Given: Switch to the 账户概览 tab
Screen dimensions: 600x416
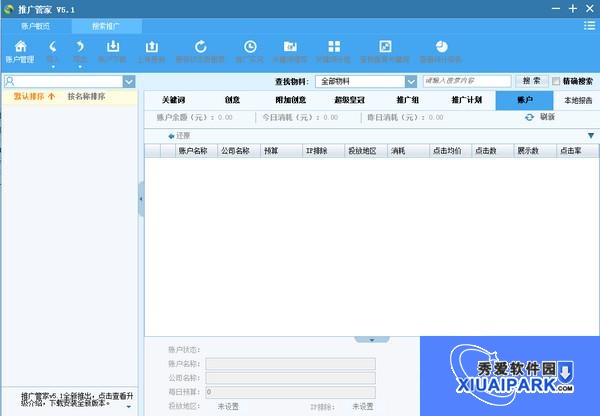Looking at the screenshot, I should [x=36, y=26].
